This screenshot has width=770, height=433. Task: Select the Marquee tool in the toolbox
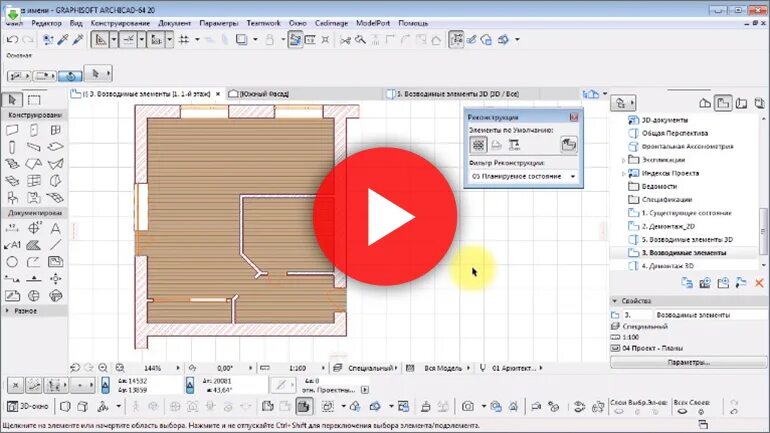click(34, 100)
